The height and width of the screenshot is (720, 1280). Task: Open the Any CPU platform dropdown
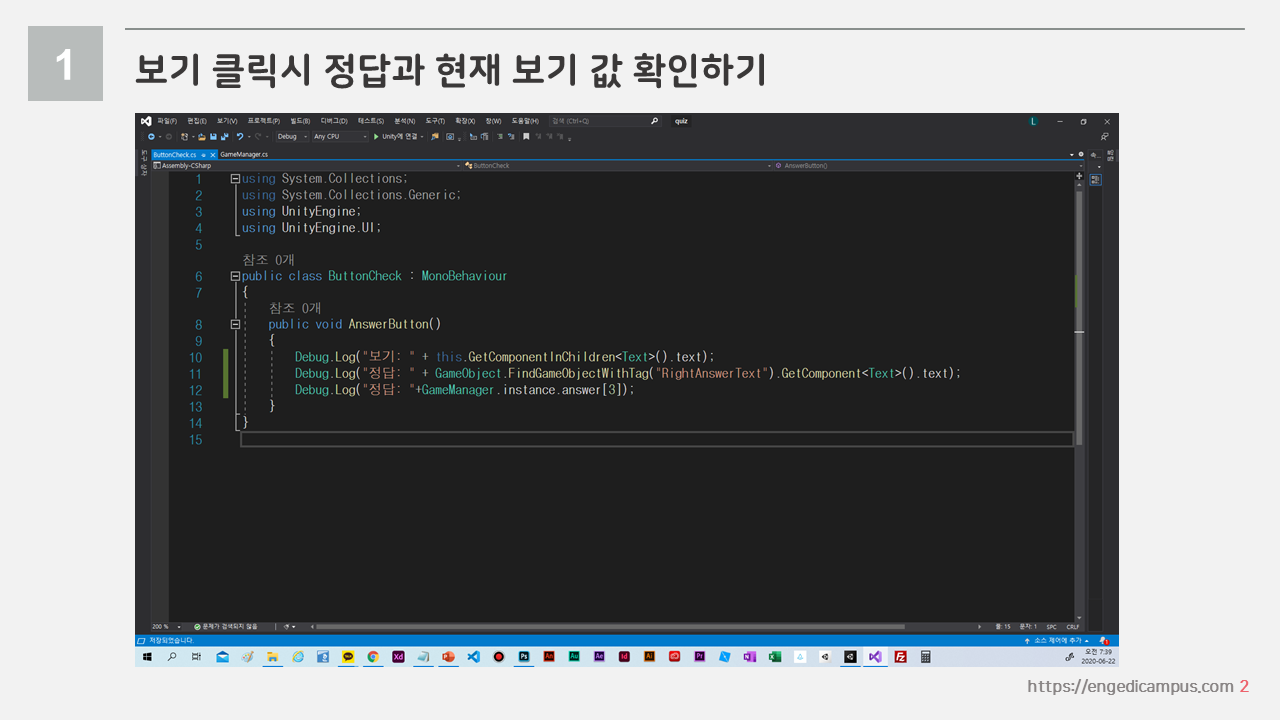(x=340, y=137)
